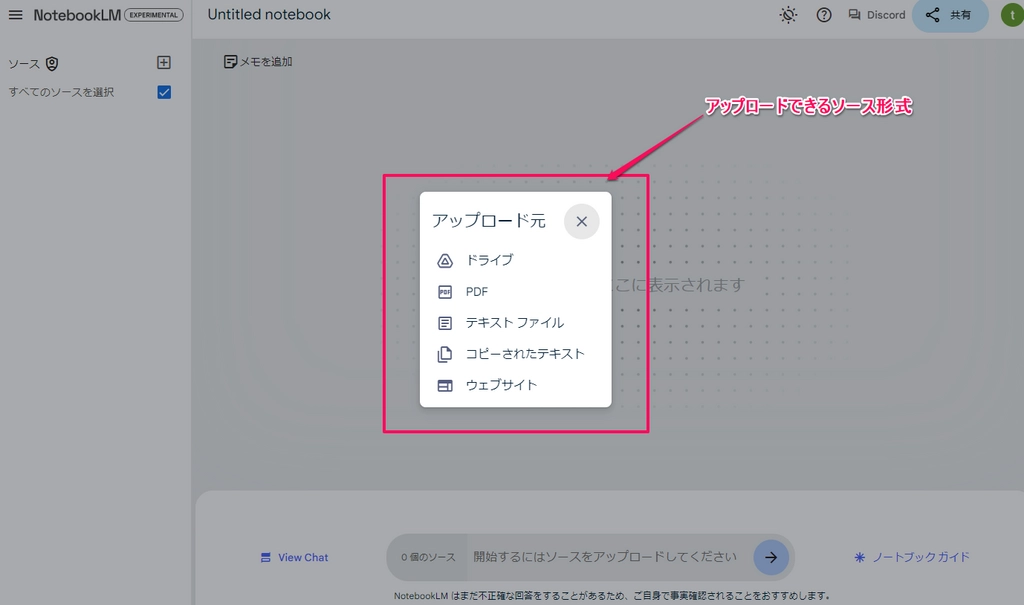This screenshot has width=1024, height=605.
Task: Click the 共有 share button
Action: pos(950,15)
